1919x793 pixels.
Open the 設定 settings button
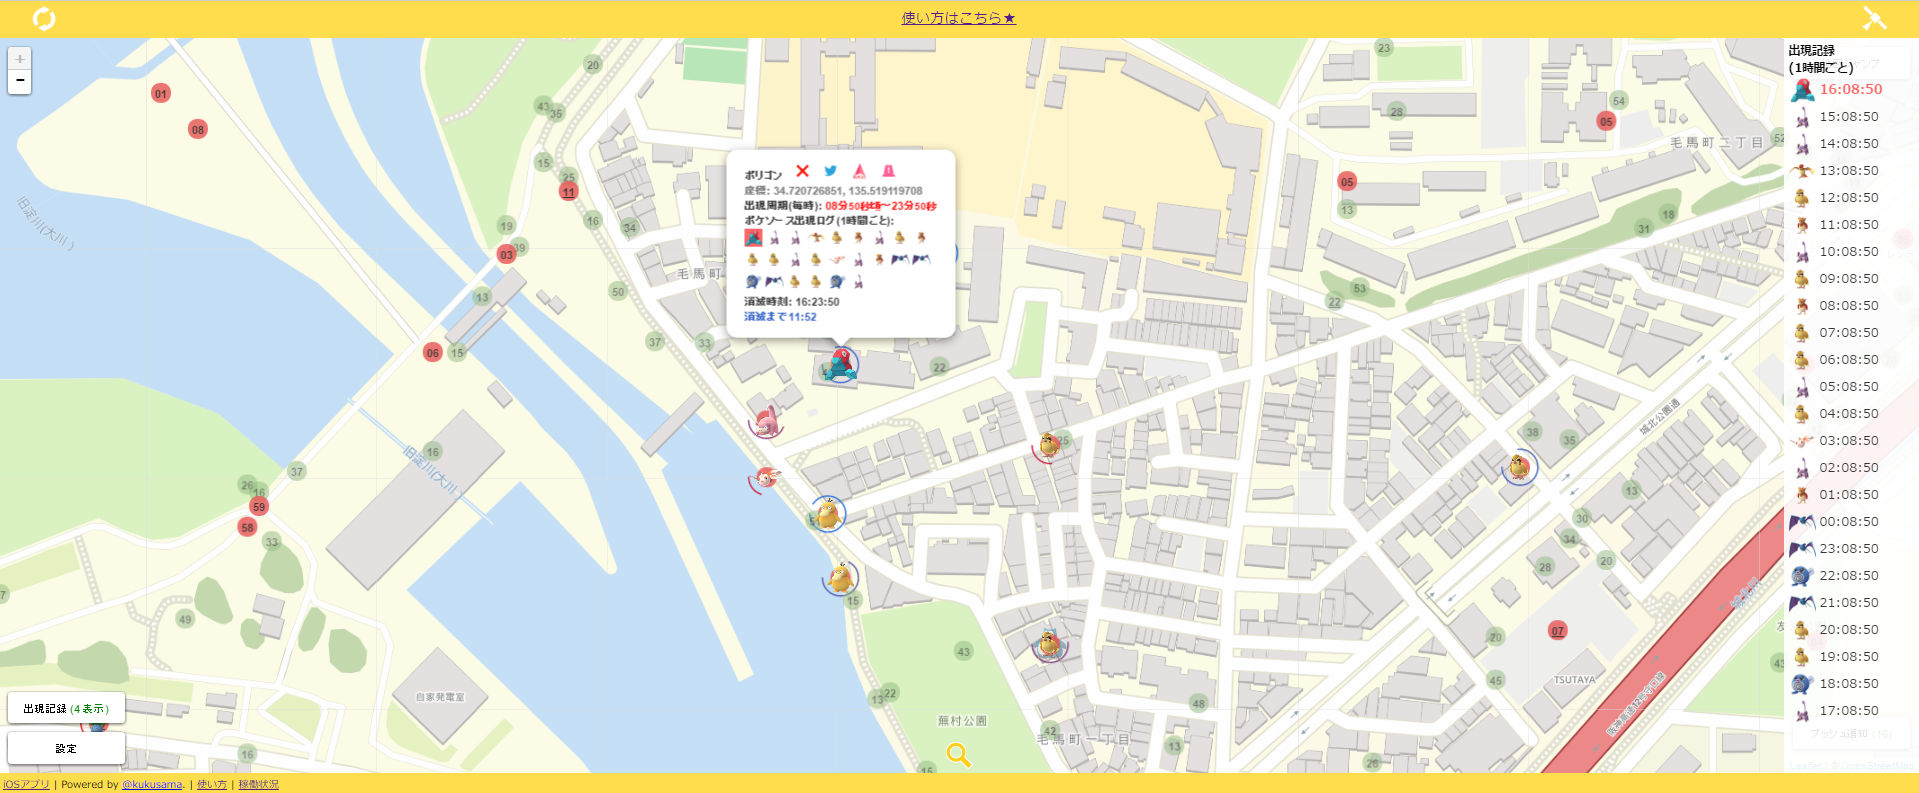pyautogui.click(x=66, y=748)
